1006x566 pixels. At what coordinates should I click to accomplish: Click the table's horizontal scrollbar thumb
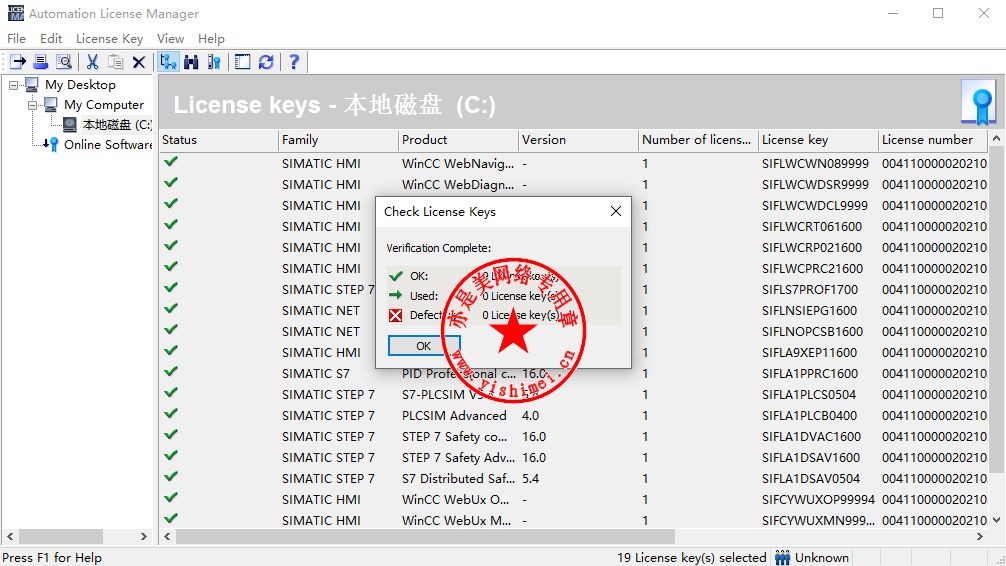425,536
